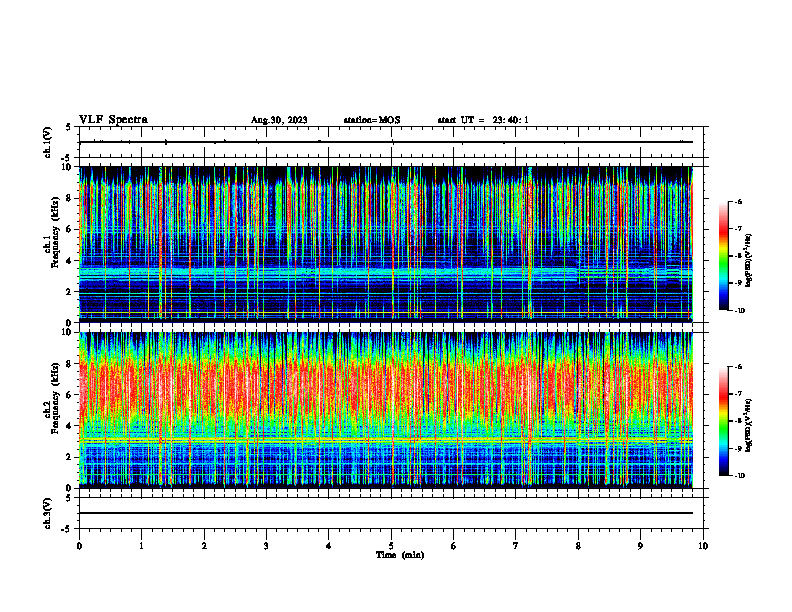Select the "4" kHz tick of ch.1 spectrogram
792x612 pixels.
coord(70,261)
